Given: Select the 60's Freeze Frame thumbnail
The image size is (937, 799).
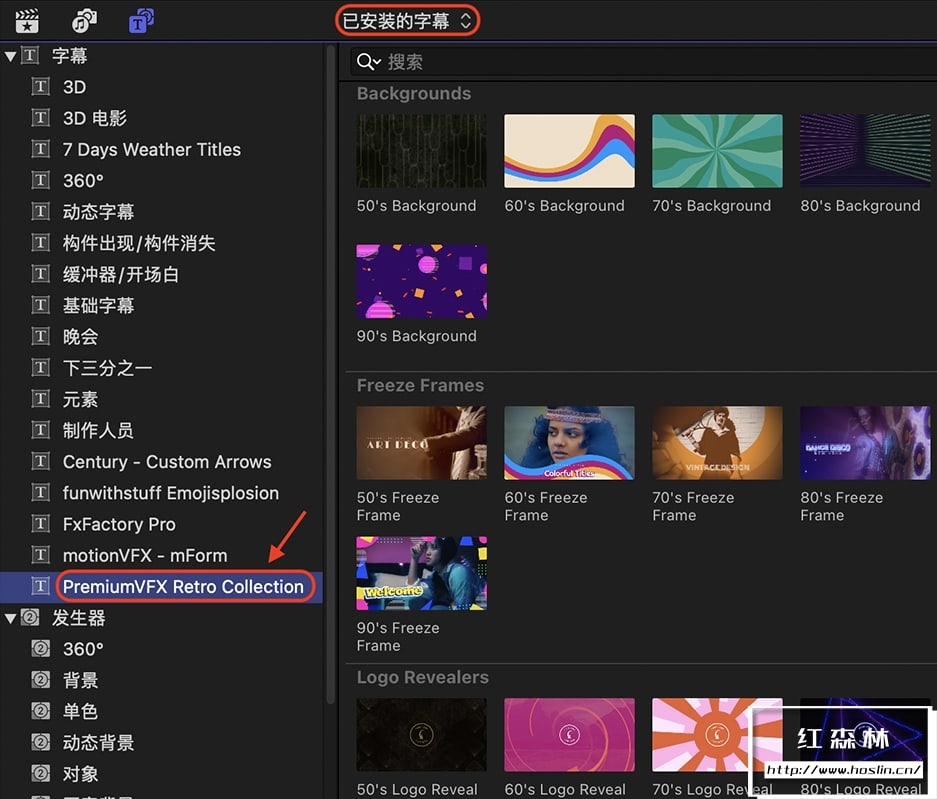Looking at the screenshot, I should 569,443.
